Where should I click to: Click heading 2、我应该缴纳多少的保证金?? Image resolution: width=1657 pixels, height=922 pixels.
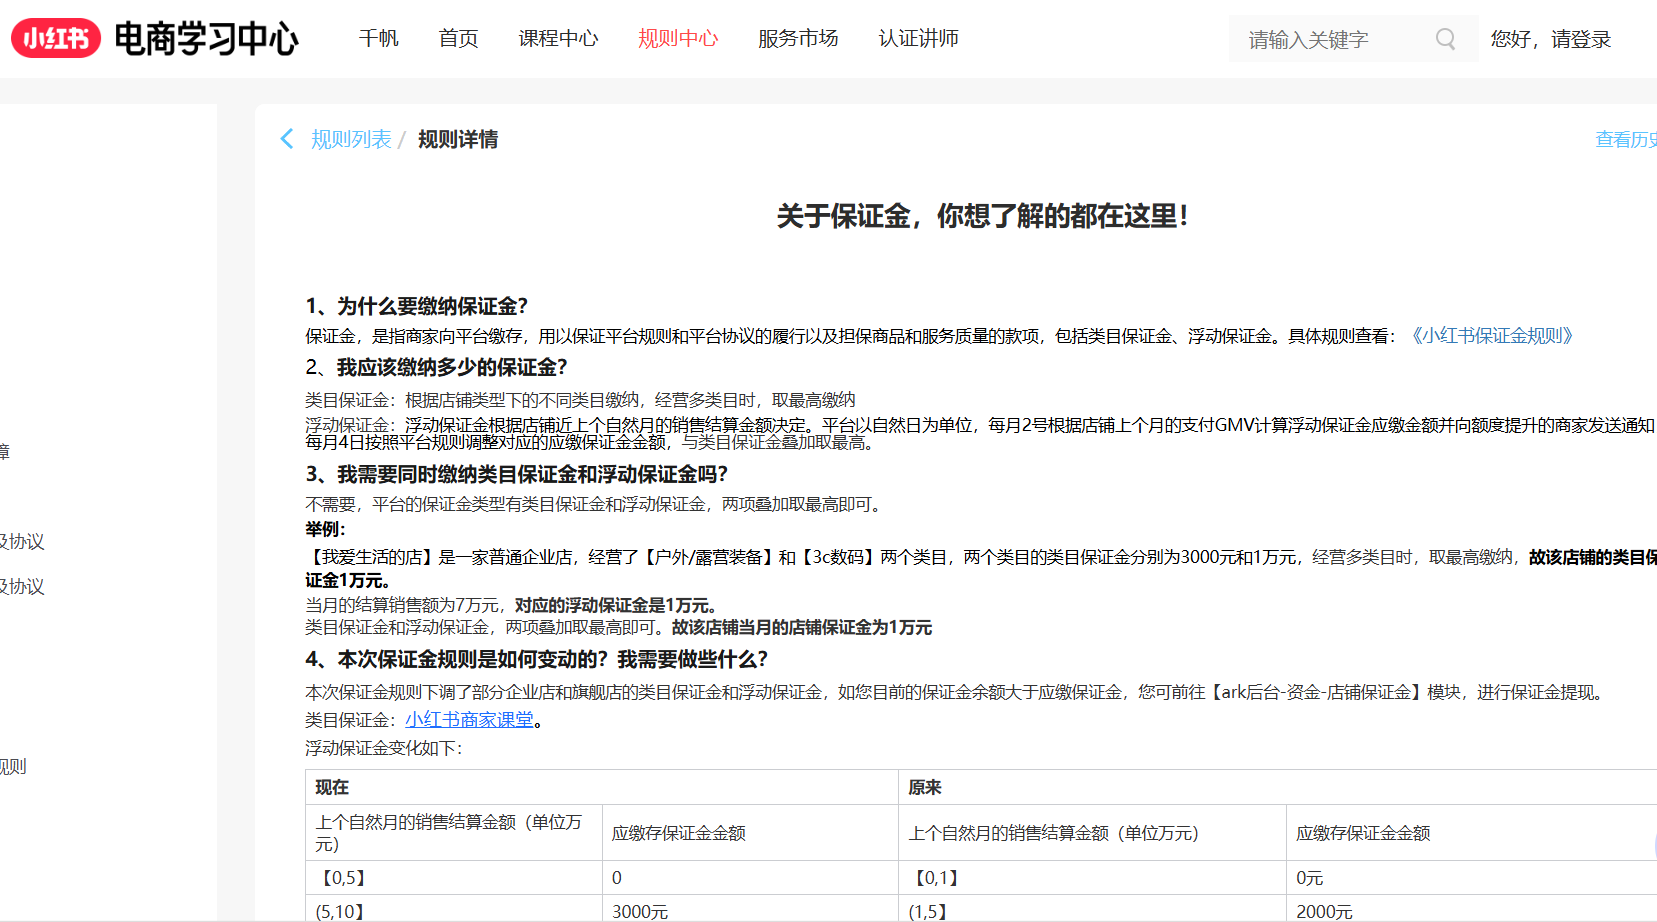click(x=437, y=367)
